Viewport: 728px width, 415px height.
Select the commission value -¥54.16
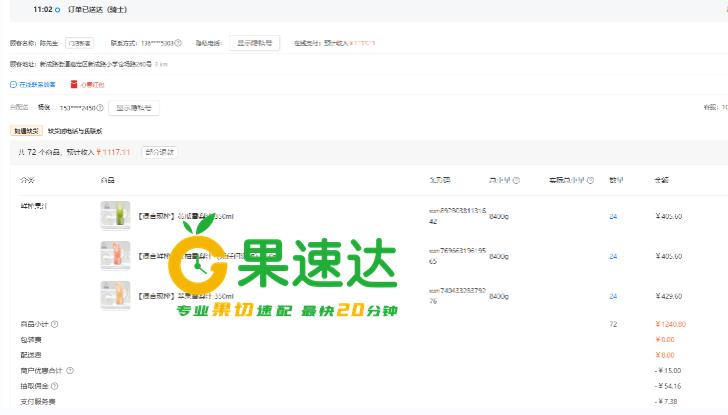tap(668, 386)
